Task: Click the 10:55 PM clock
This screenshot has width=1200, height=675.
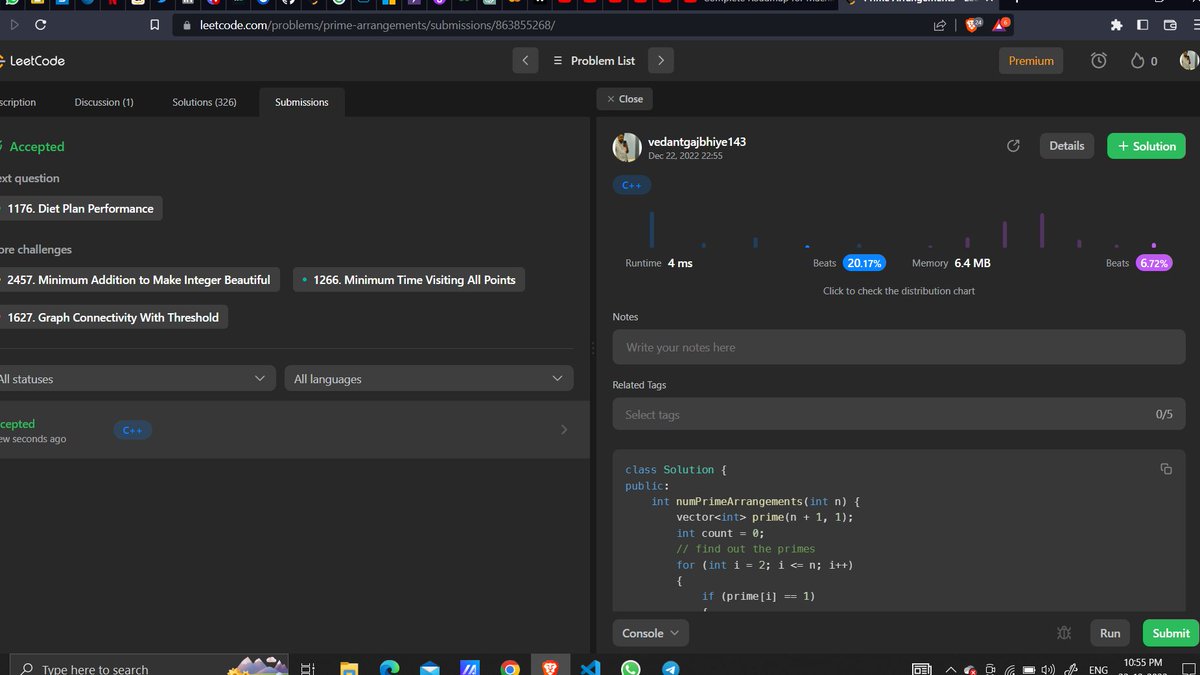Action: 1143,663
